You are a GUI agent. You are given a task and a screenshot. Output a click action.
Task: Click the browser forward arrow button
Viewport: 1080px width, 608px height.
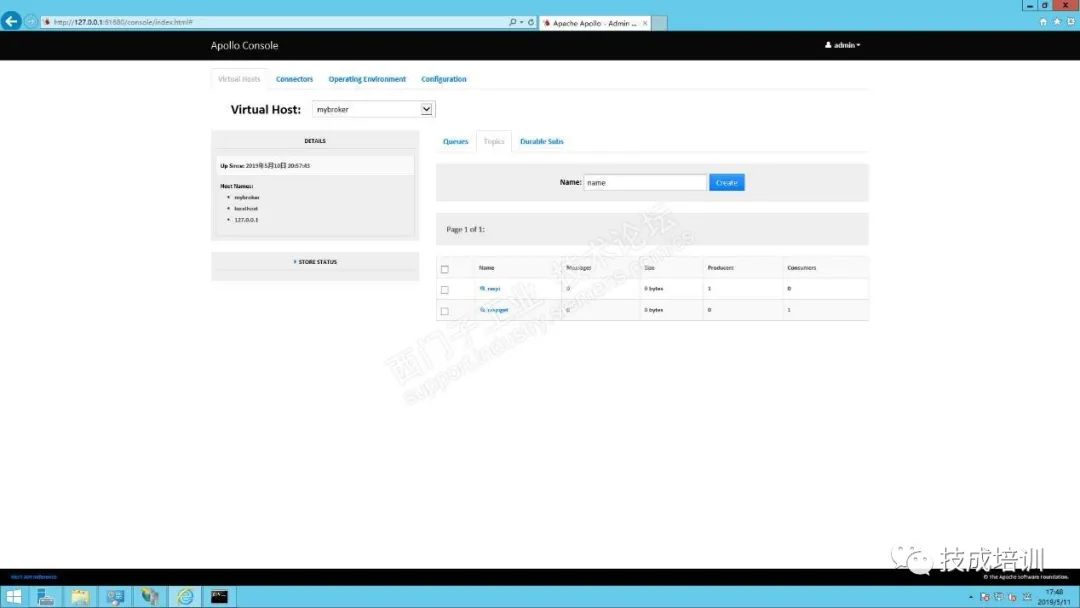point(31,22)
